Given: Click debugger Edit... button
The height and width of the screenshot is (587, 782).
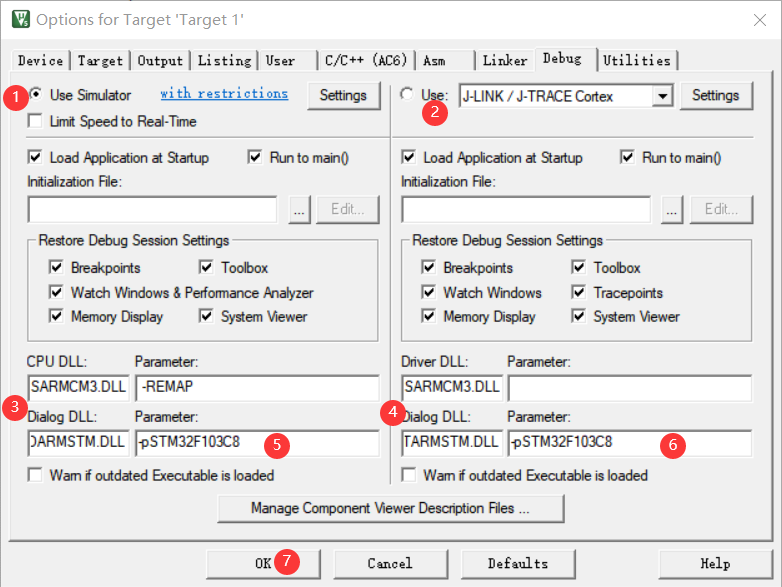Looking at the screenshot, I should 721,209.
